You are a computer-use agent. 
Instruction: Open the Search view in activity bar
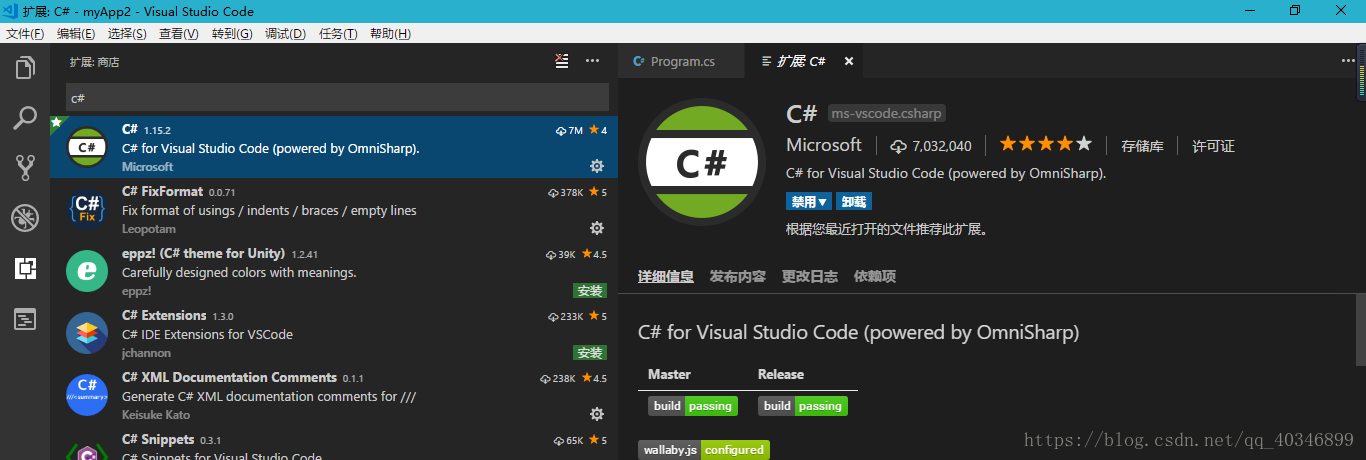(25, 118)
